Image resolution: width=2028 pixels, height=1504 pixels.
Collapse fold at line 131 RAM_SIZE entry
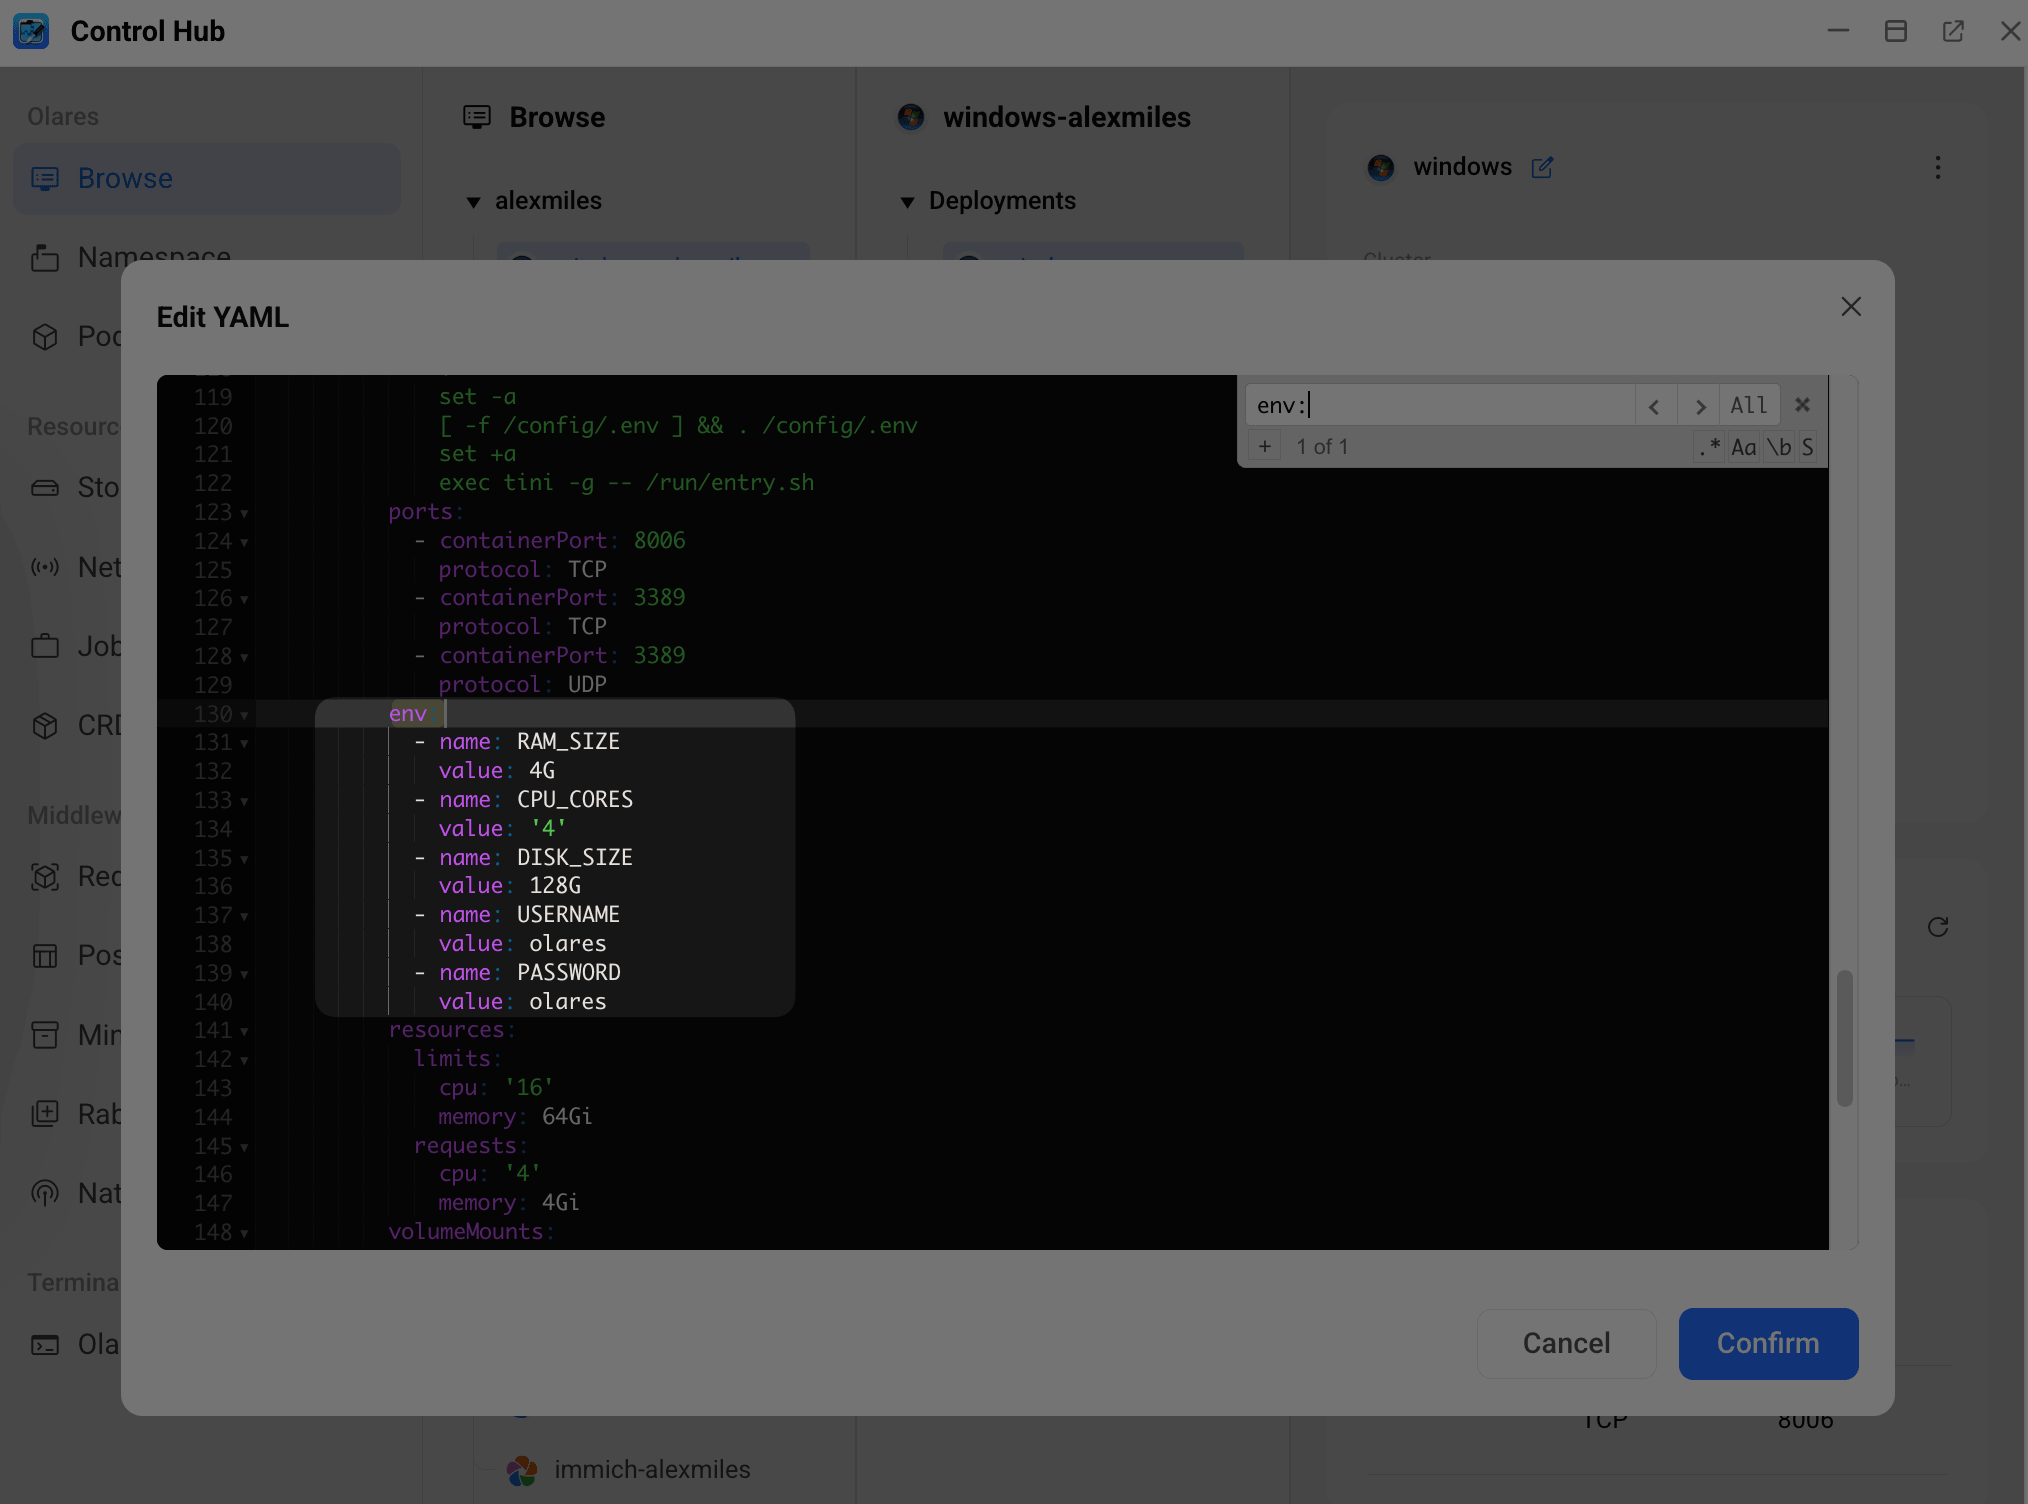[x=244, y=744]
